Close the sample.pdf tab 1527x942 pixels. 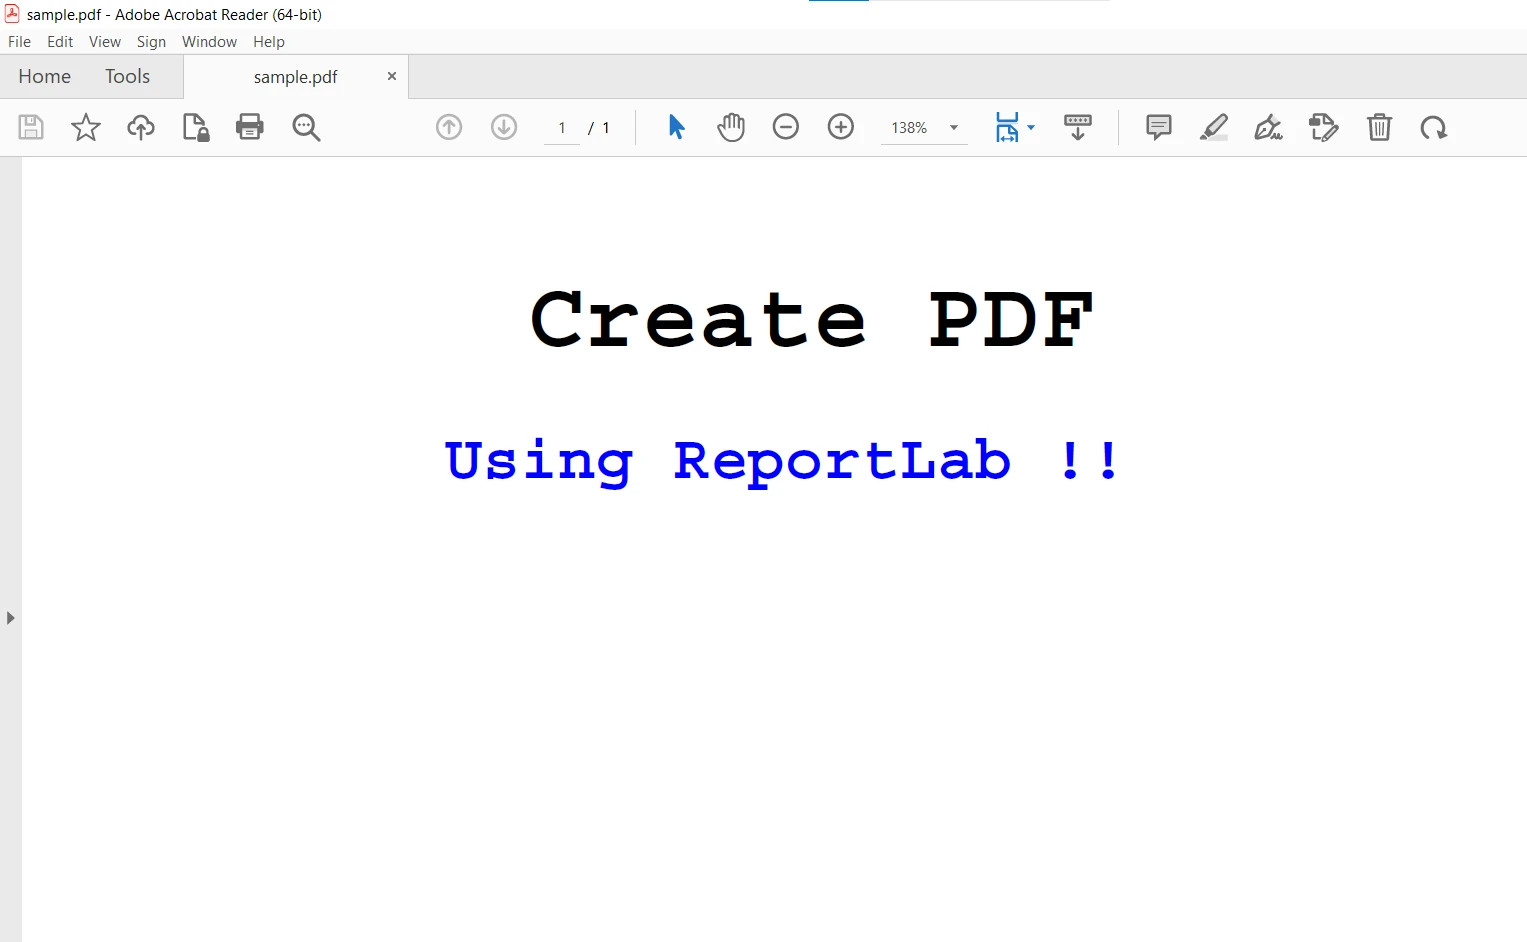click(392, 76)
